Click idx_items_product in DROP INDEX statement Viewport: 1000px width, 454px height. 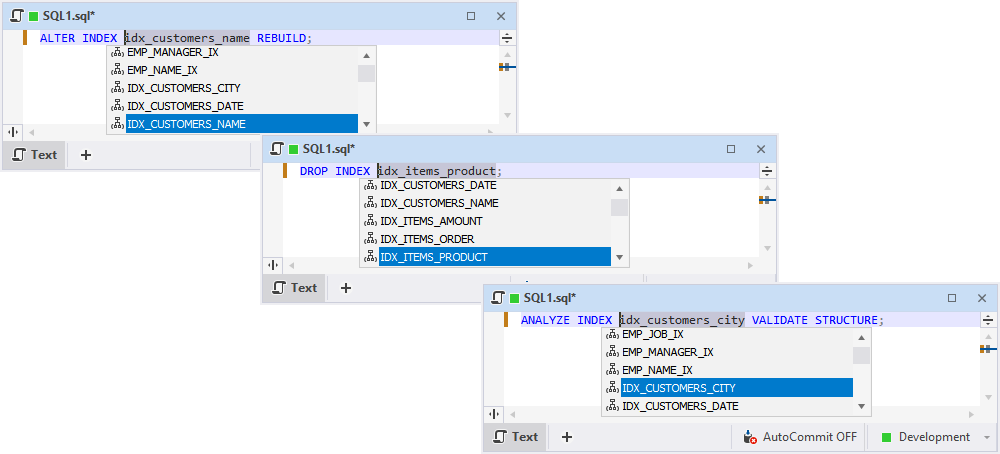tap(436, 171)
